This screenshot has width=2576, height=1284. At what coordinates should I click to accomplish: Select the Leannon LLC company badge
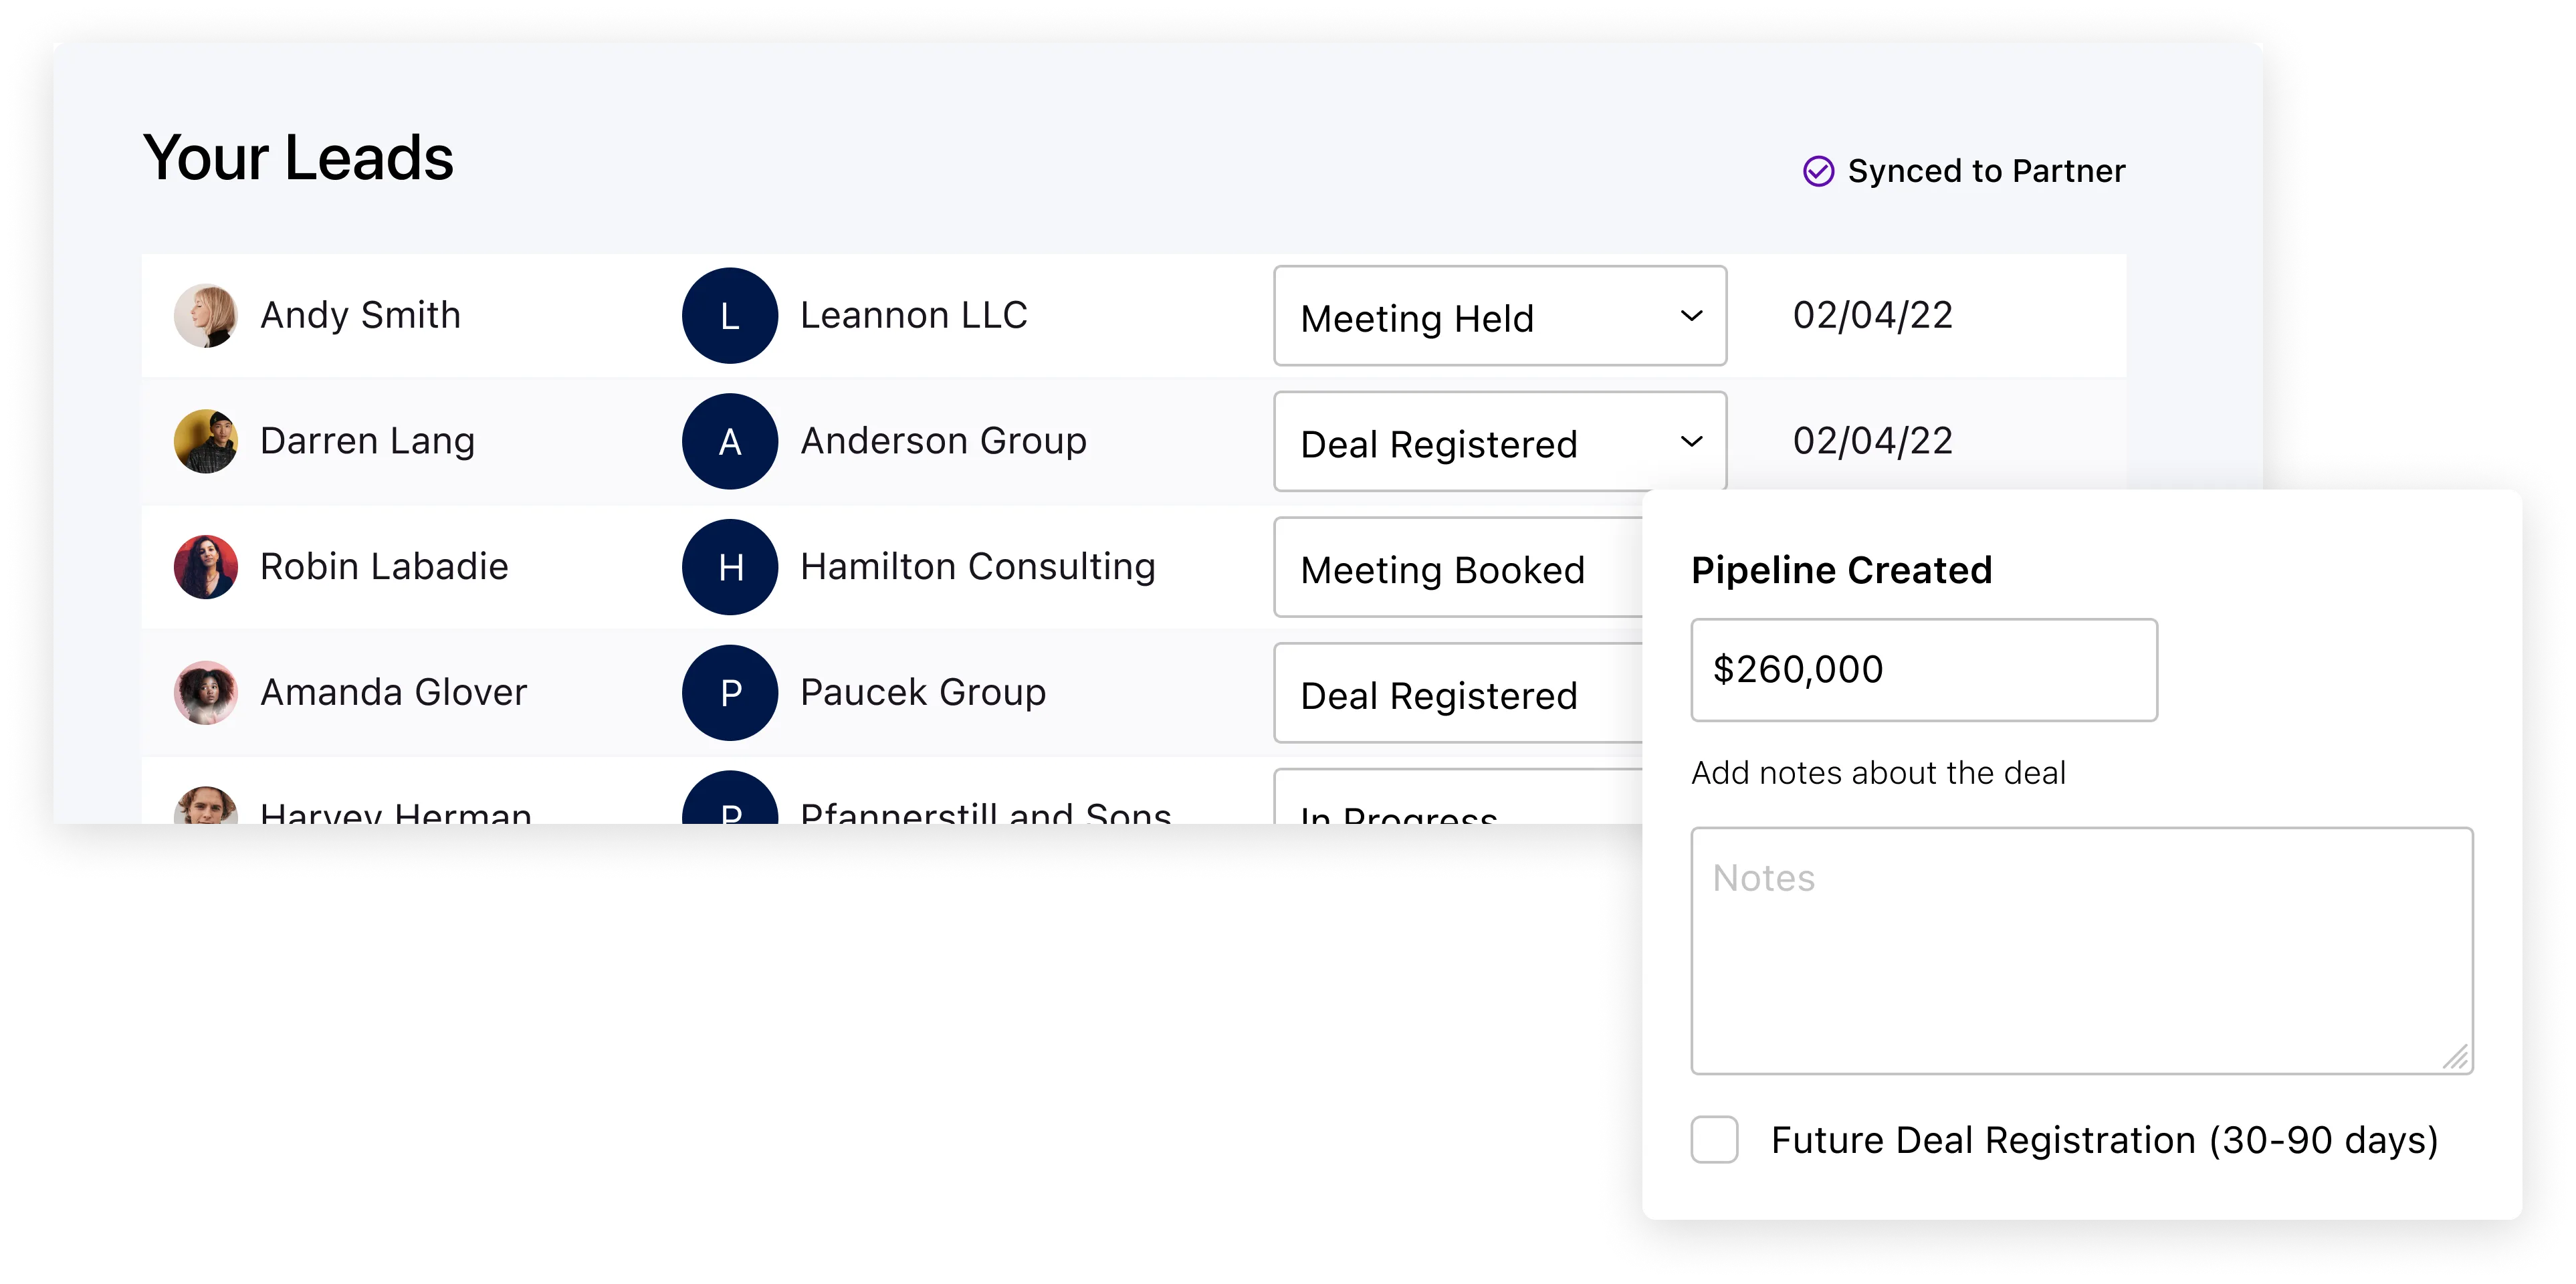coord(730,315)
